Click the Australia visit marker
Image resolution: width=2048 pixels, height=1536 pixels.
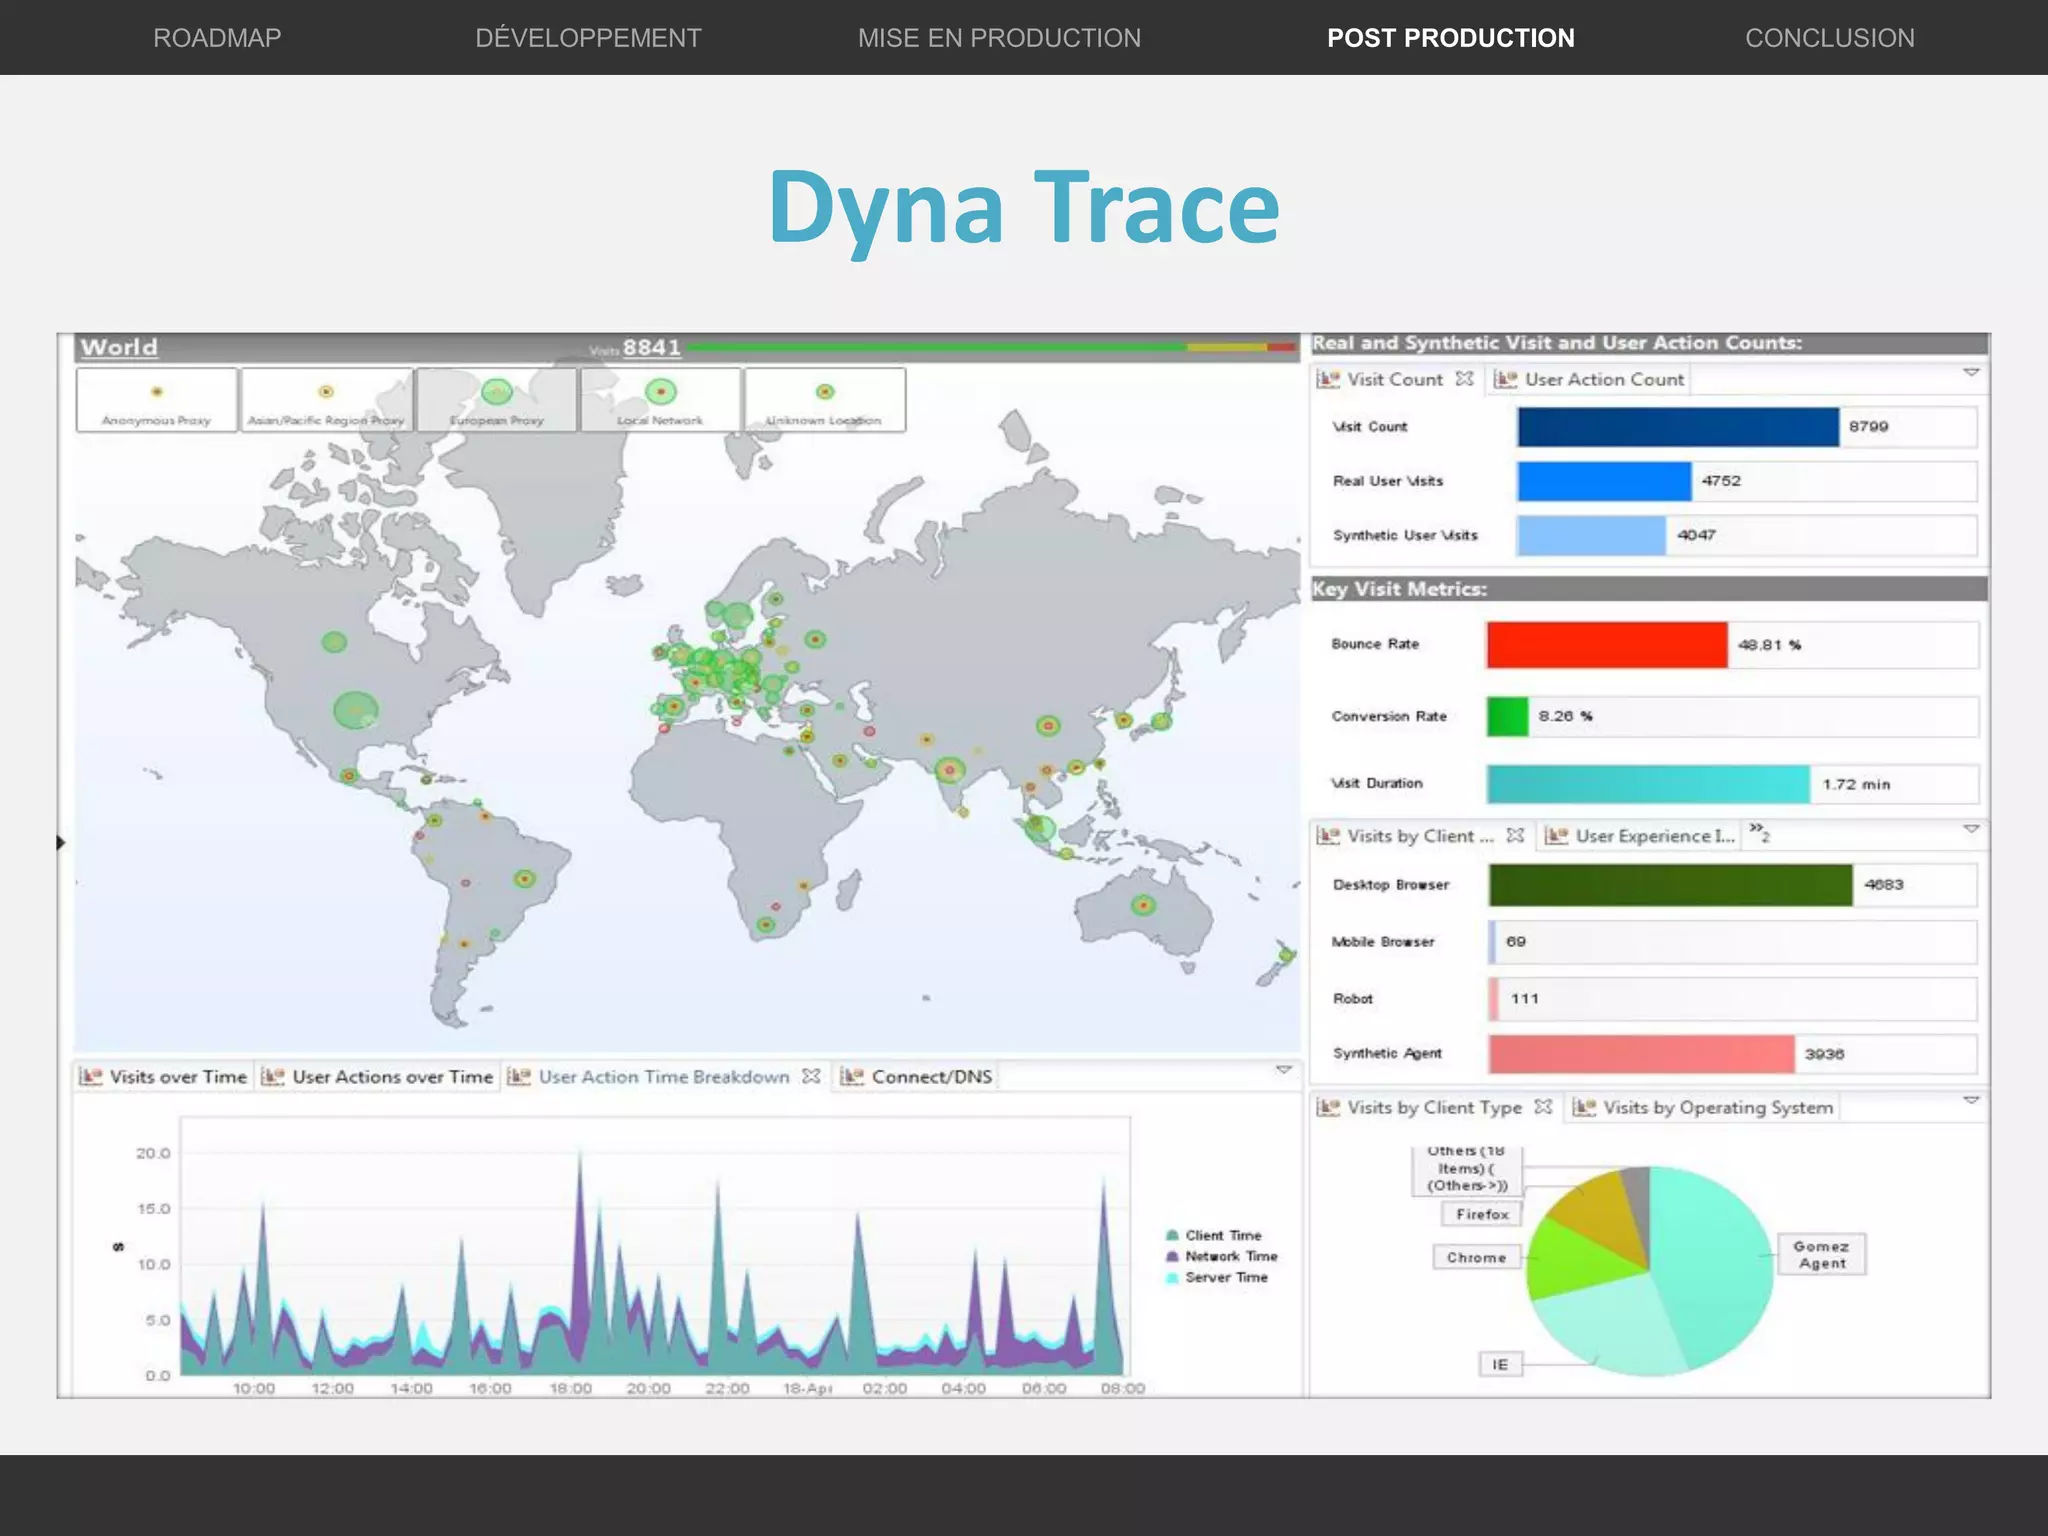click(1143, 905)
